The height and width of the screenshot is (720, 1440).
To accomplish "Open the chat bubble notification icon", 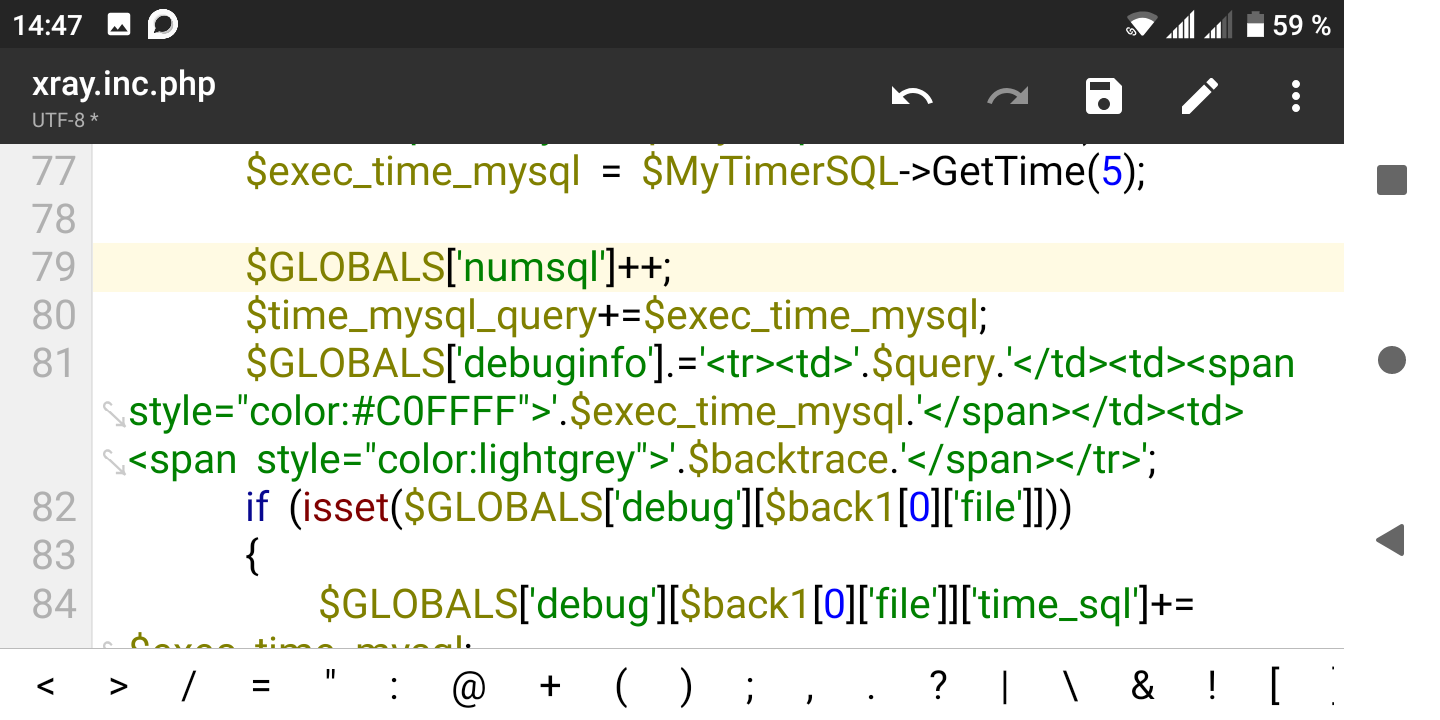I will (162, 25).
